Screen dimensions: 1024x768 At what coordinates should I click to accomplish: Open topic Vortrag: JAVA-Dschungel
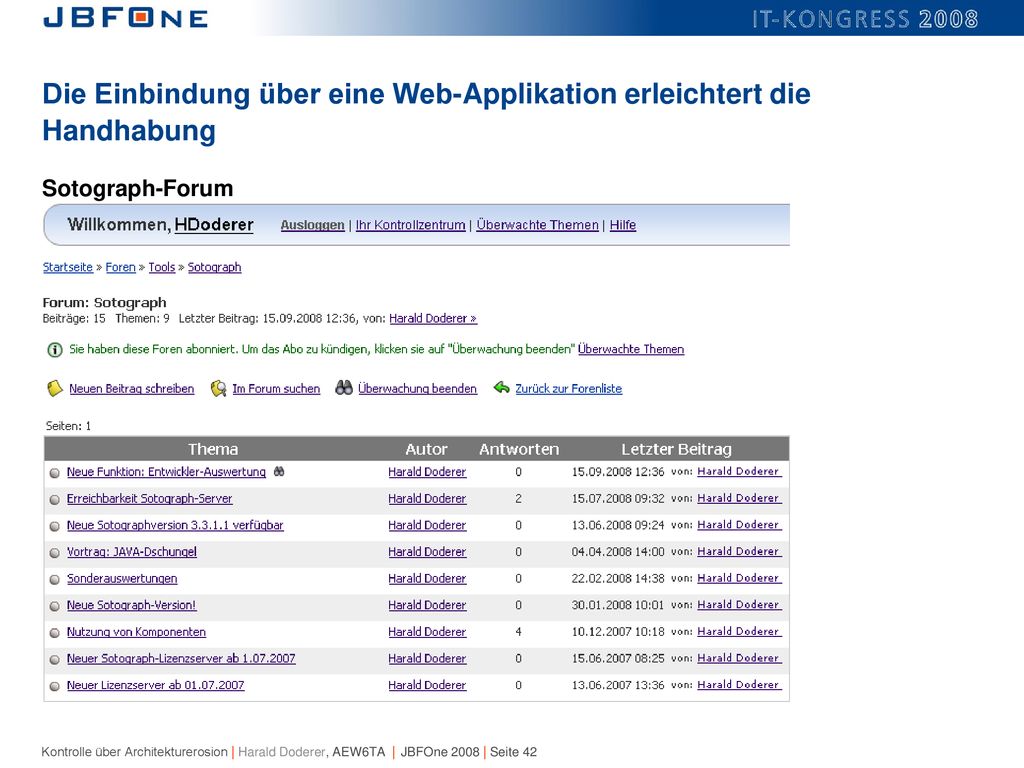[131, 552]
